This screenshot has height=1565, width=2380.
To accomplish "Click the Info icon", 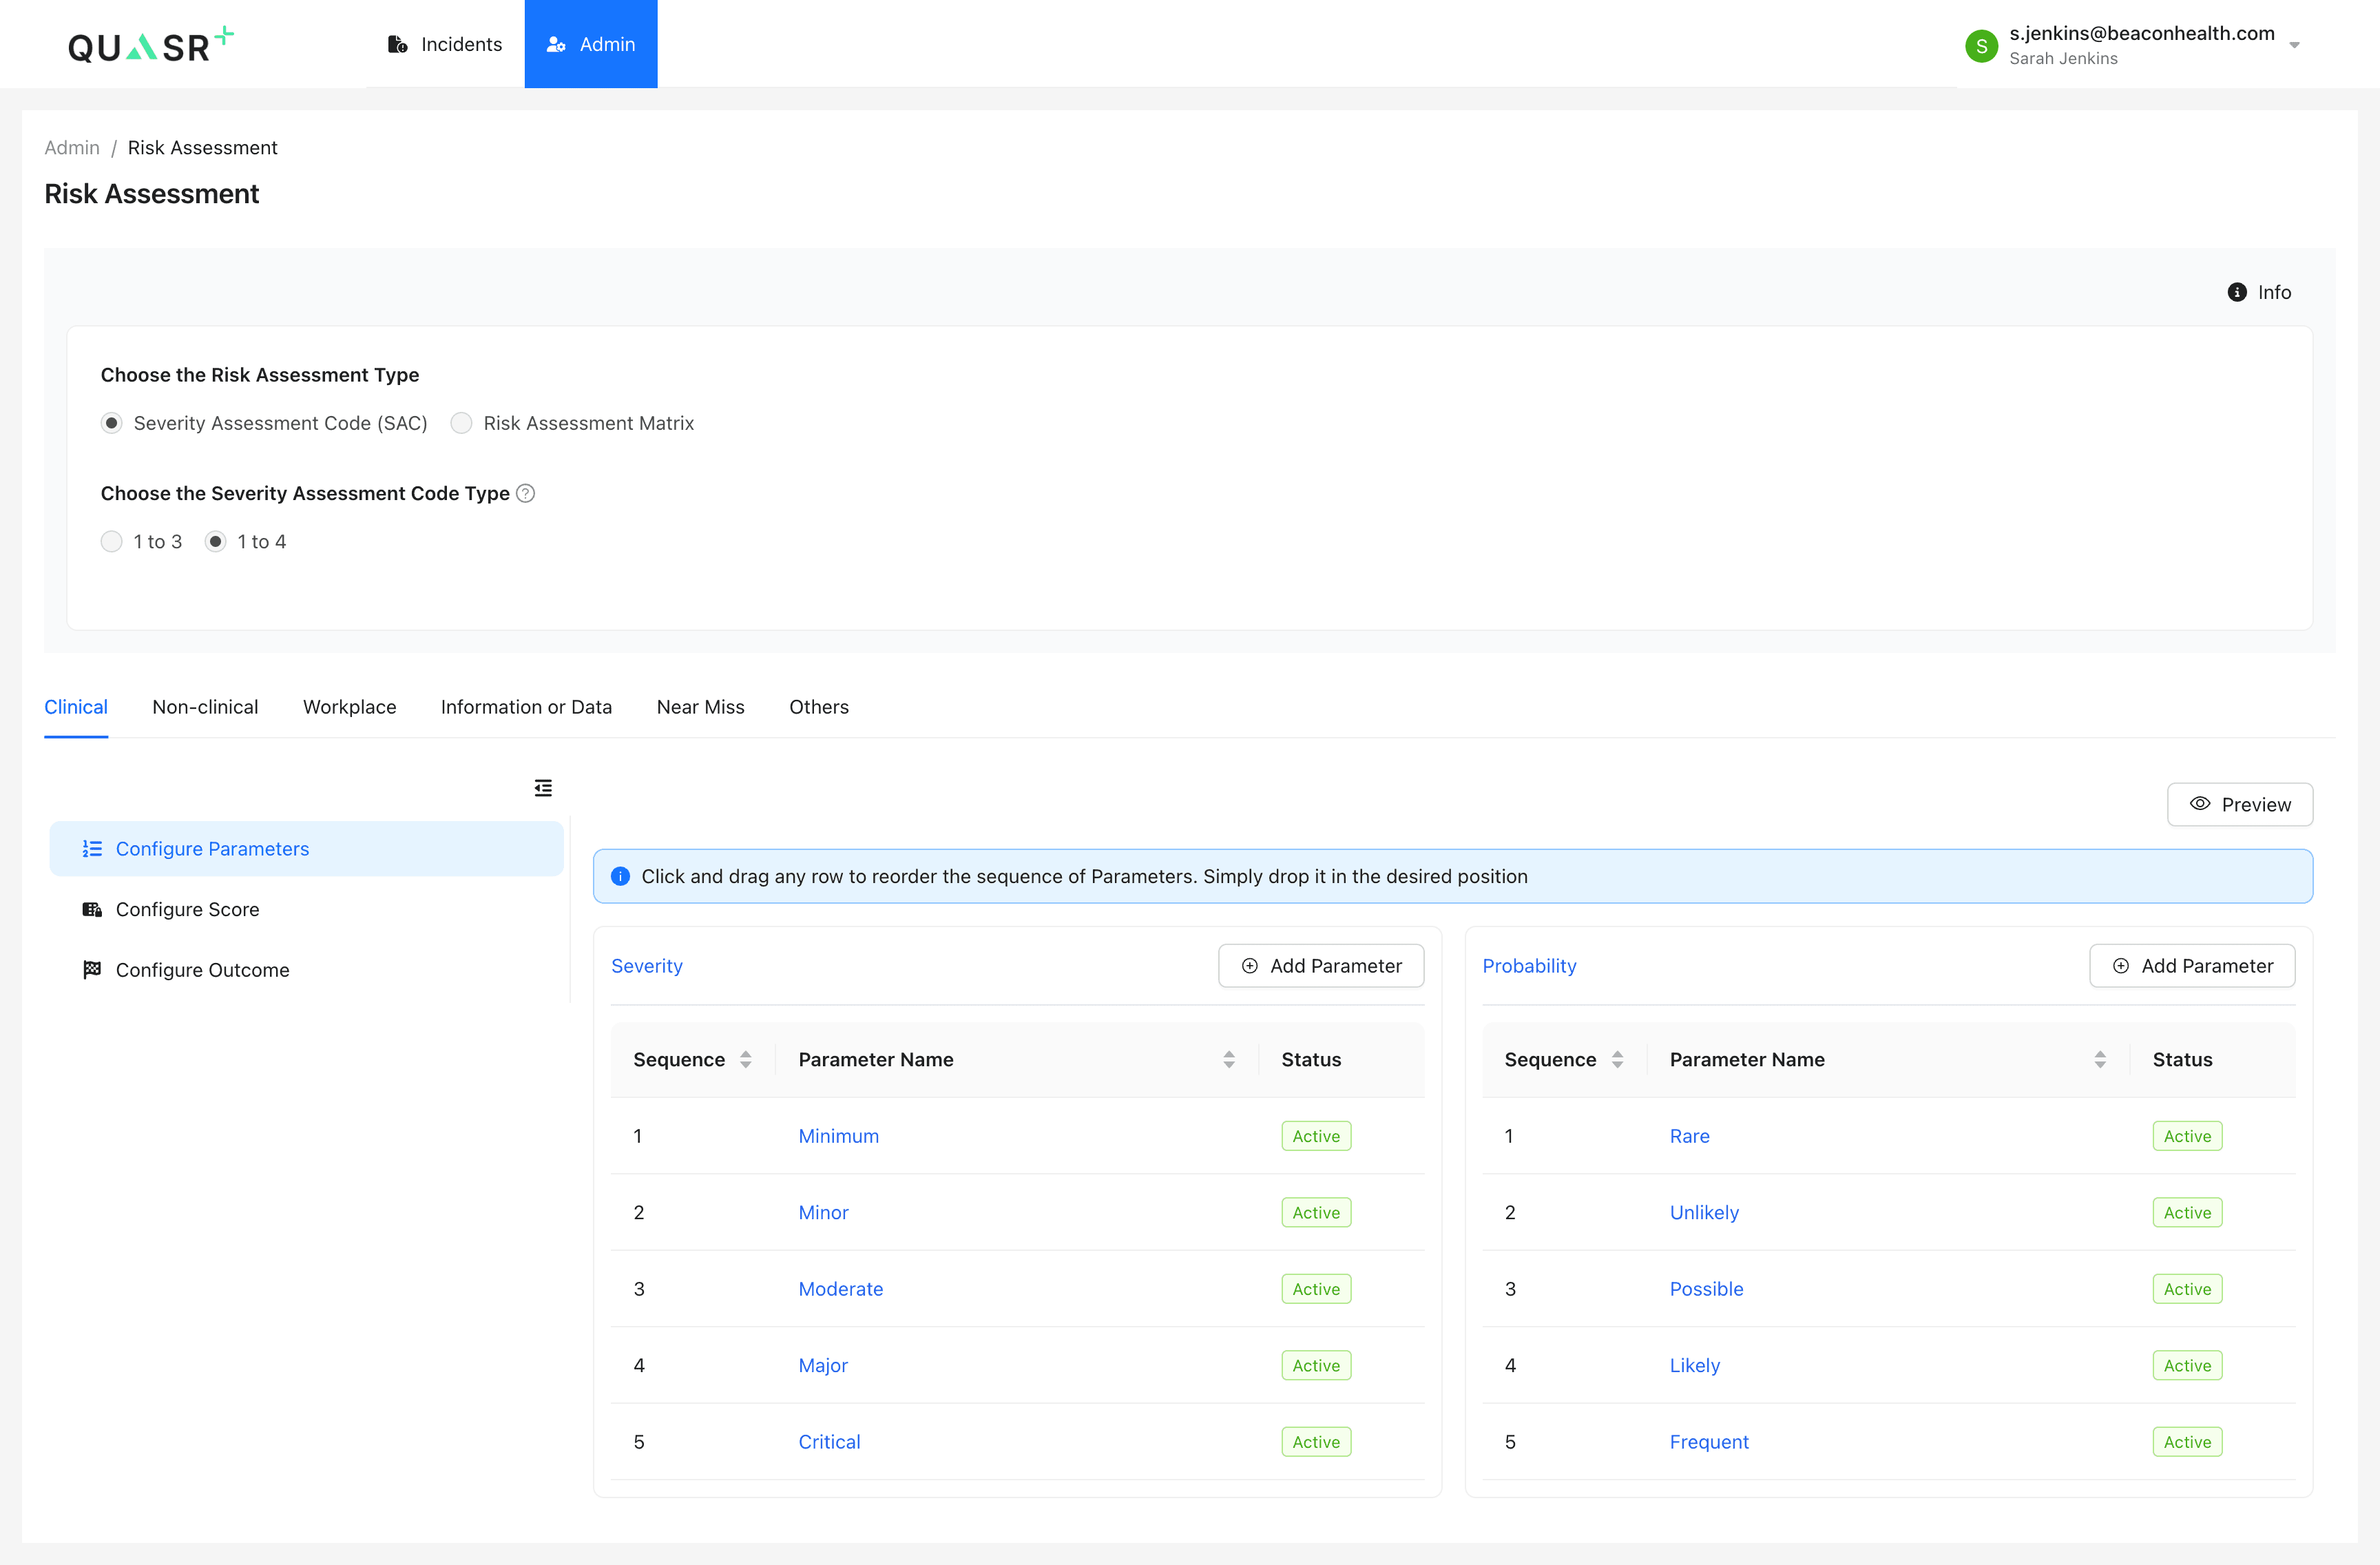I will click(x=2237, y=292).
